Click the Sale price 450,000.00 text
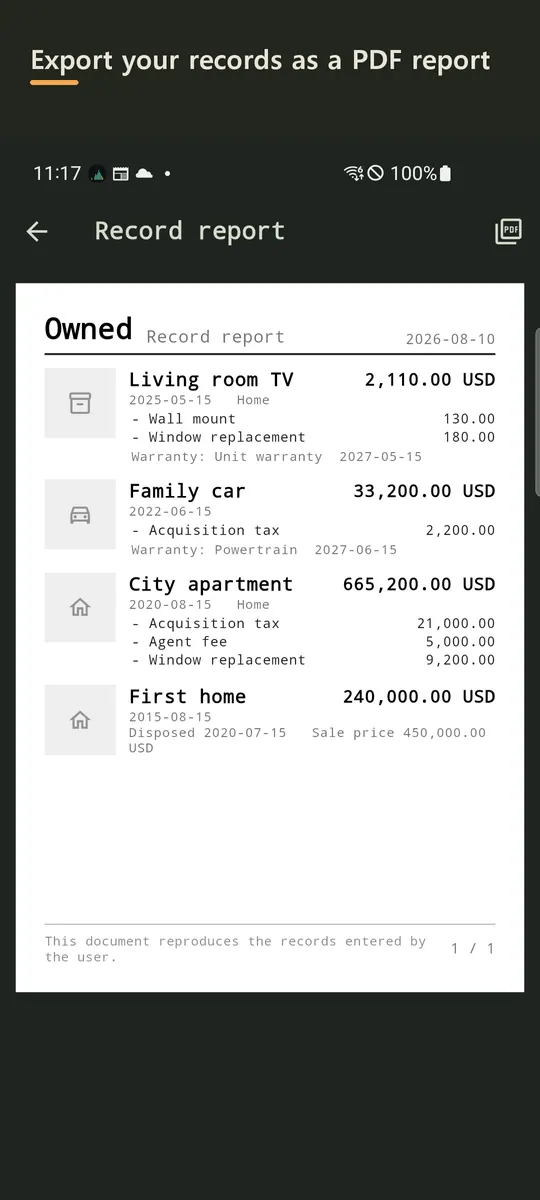 click(x=399, y=733)
